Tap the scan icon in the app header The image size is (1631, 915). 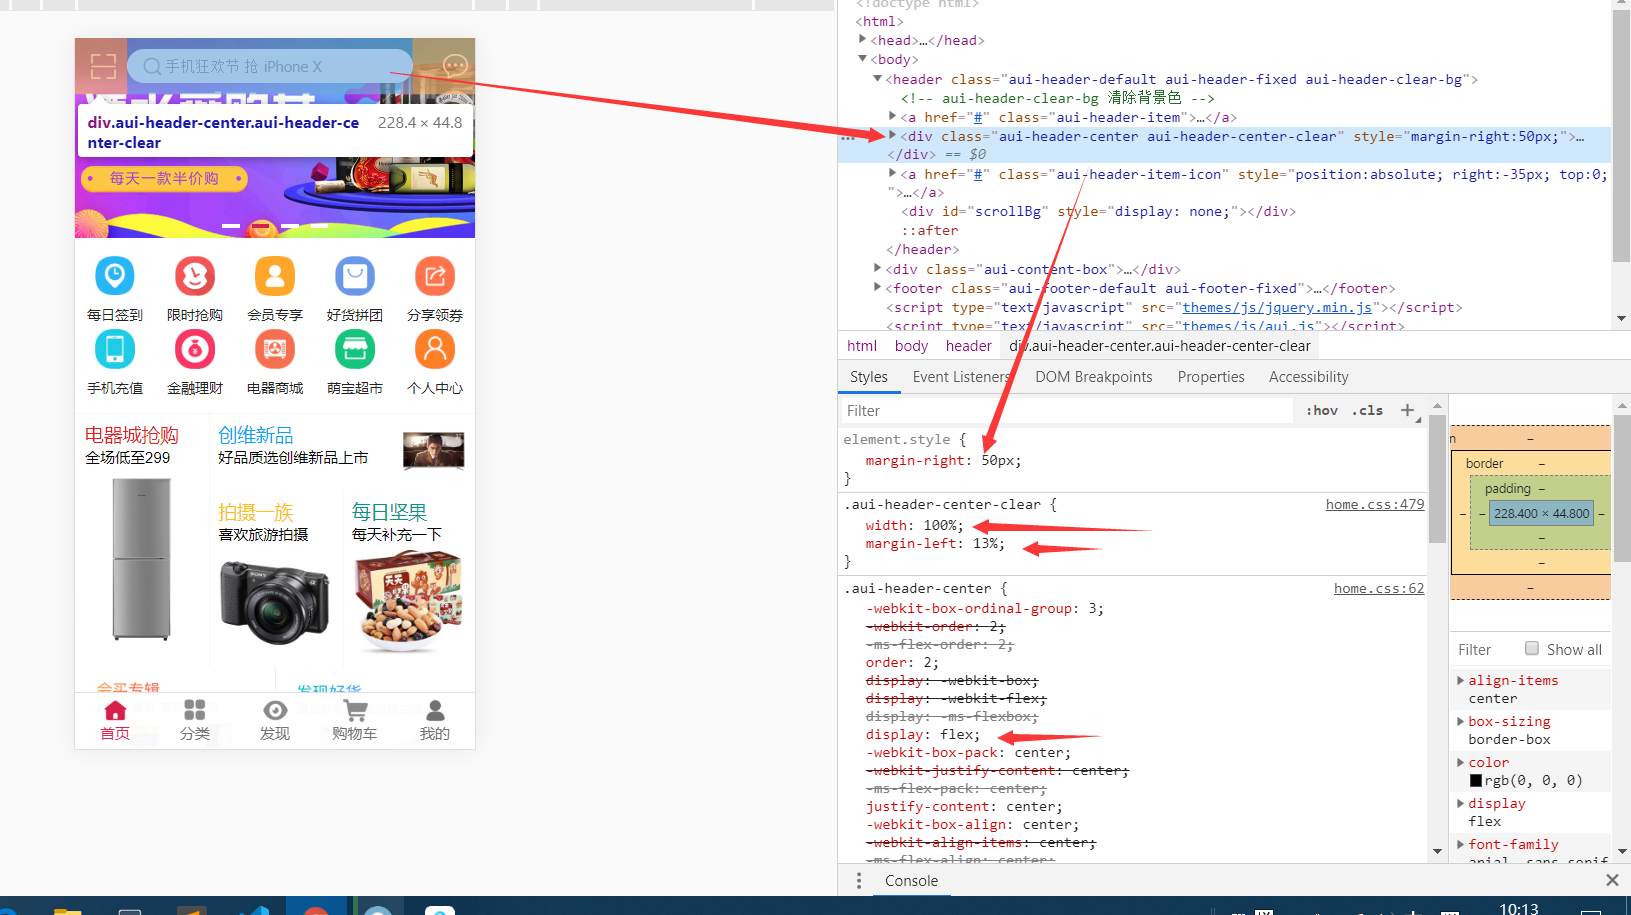coord(104,66)
